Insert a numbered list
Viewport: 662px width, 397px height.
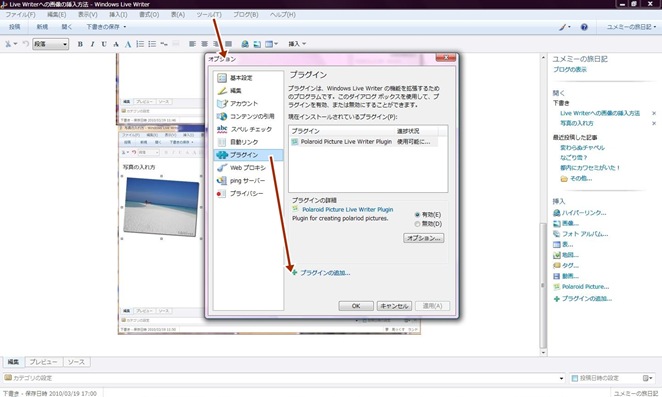coord(140,44)
